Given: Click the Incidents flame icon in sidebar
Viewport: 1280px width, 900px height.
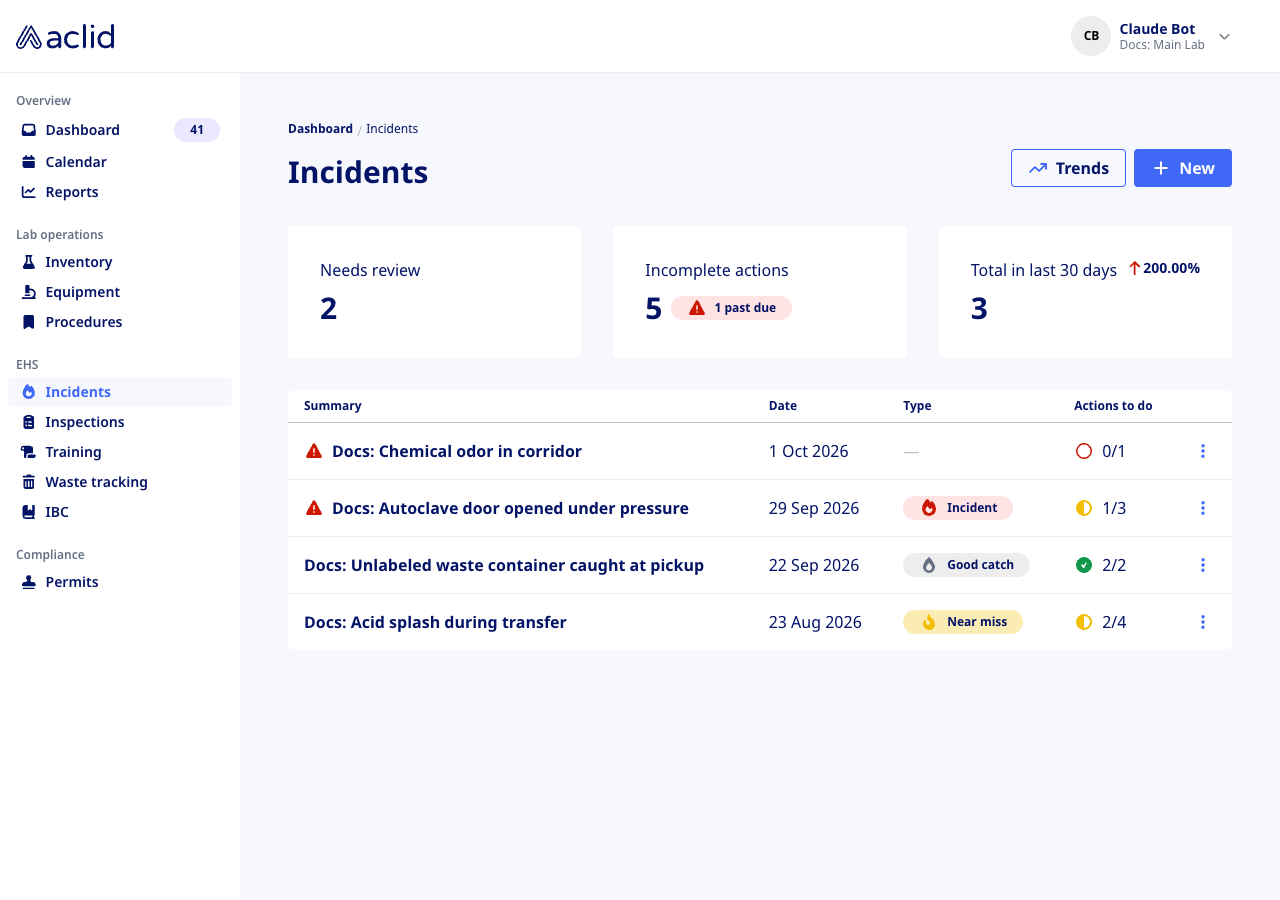Looking at the screenshot, I should (x=29, y=392).
